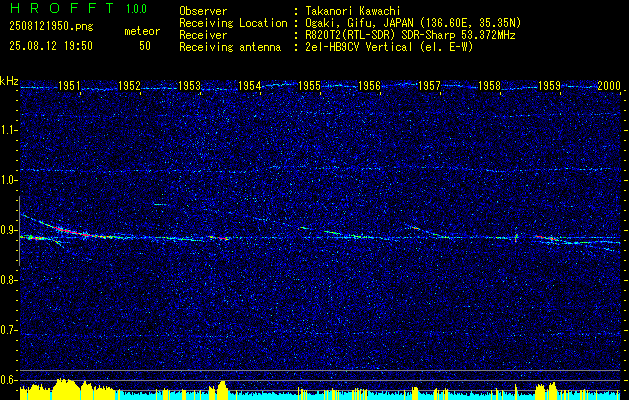Click the 1954 time marker
Viewport: 629px width, 400px height.
250,86
